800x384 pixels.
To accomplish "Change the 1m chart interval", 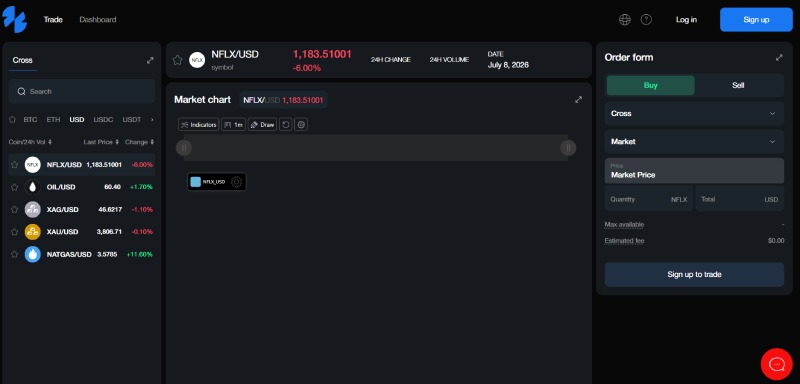I will (233, 124).
